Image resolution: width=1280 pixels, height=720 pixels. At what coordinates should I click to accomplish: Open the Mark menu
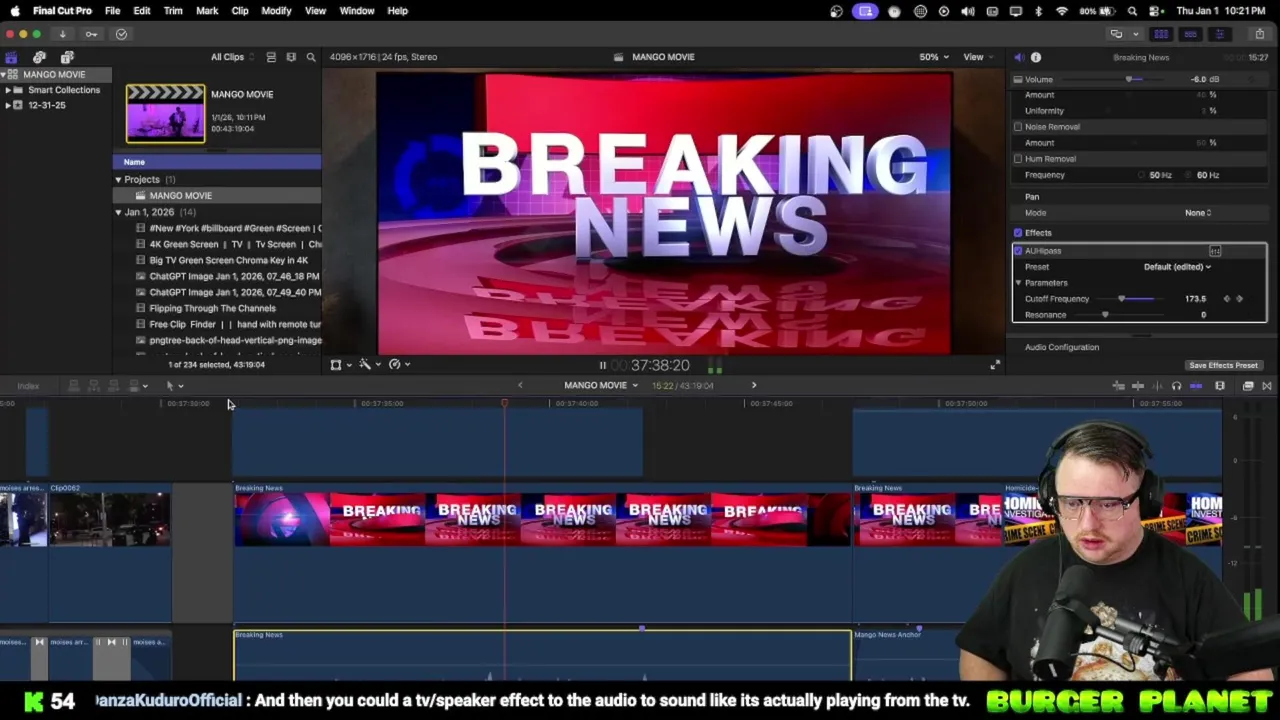[x=207, y=11]
